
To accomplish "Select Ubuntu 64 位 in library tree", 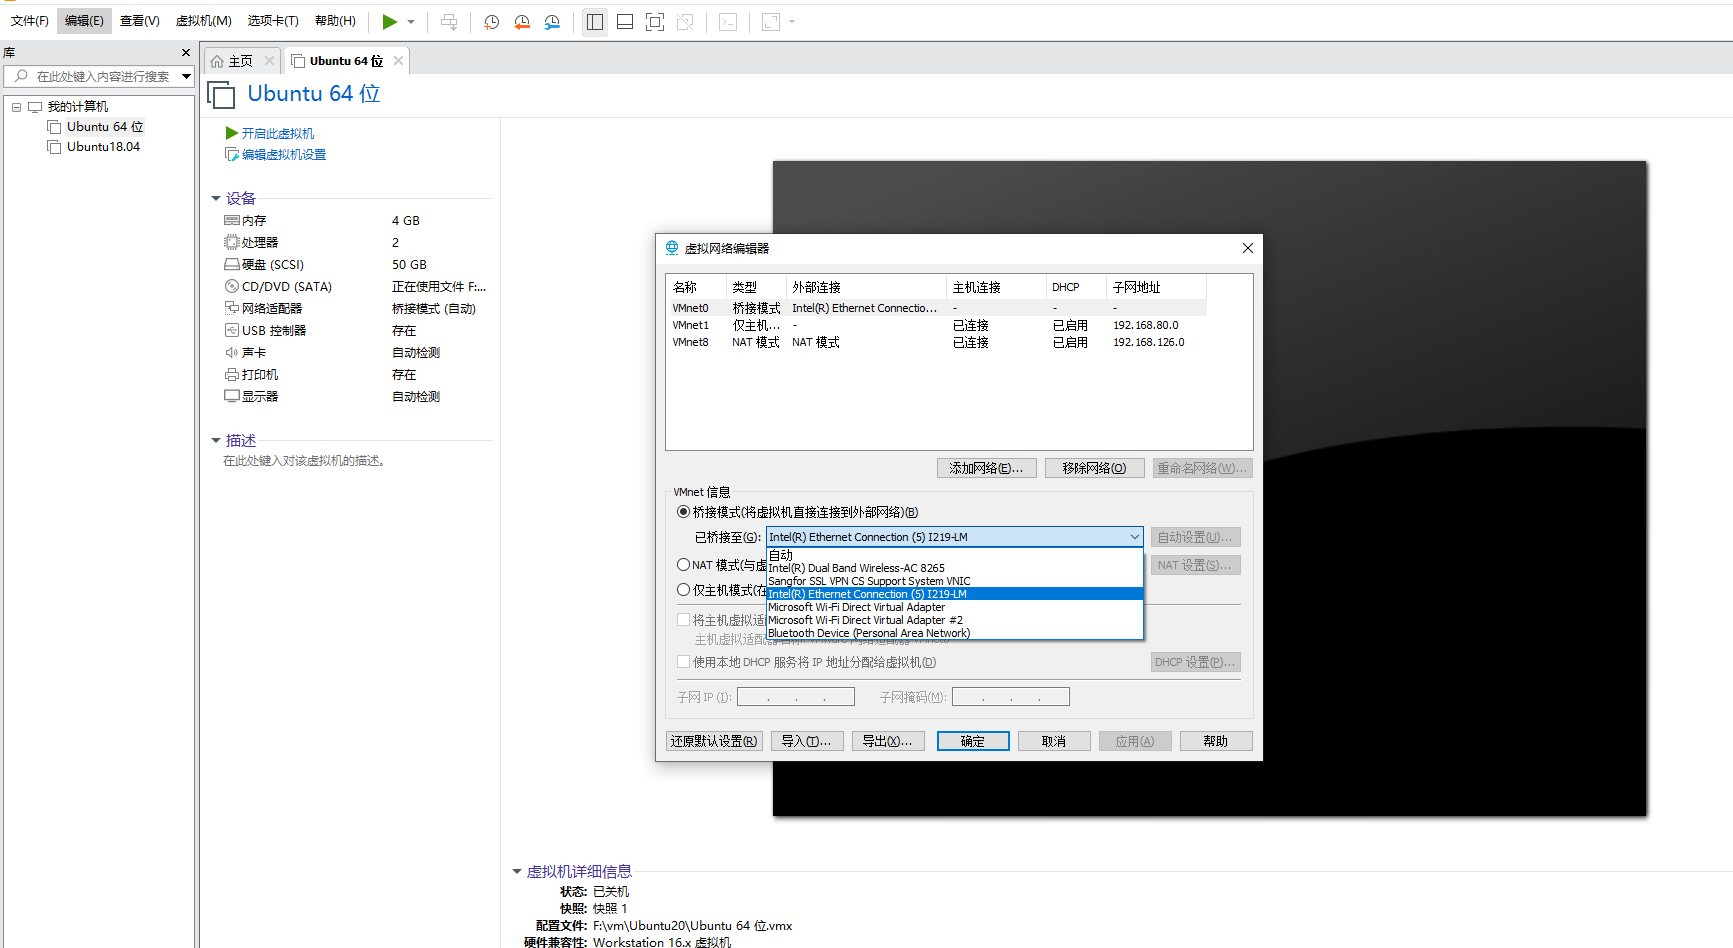I will 105,127.
